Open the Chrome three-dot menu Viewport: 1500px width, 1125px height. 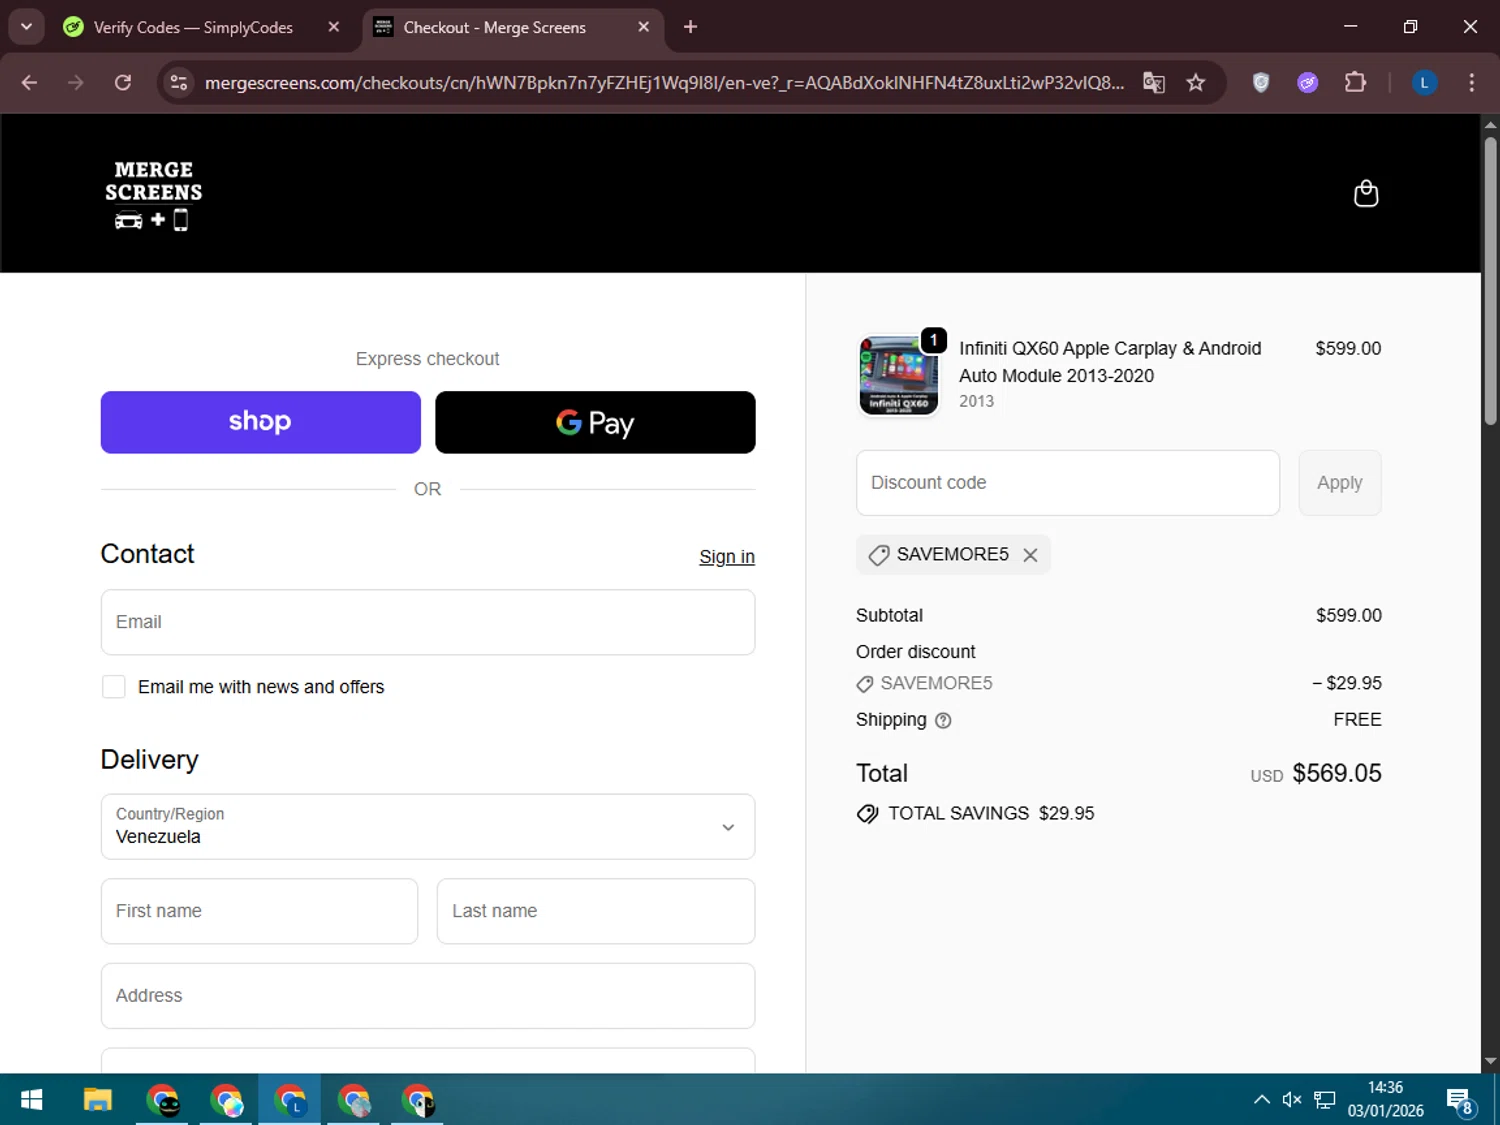tap(1471, 83)
